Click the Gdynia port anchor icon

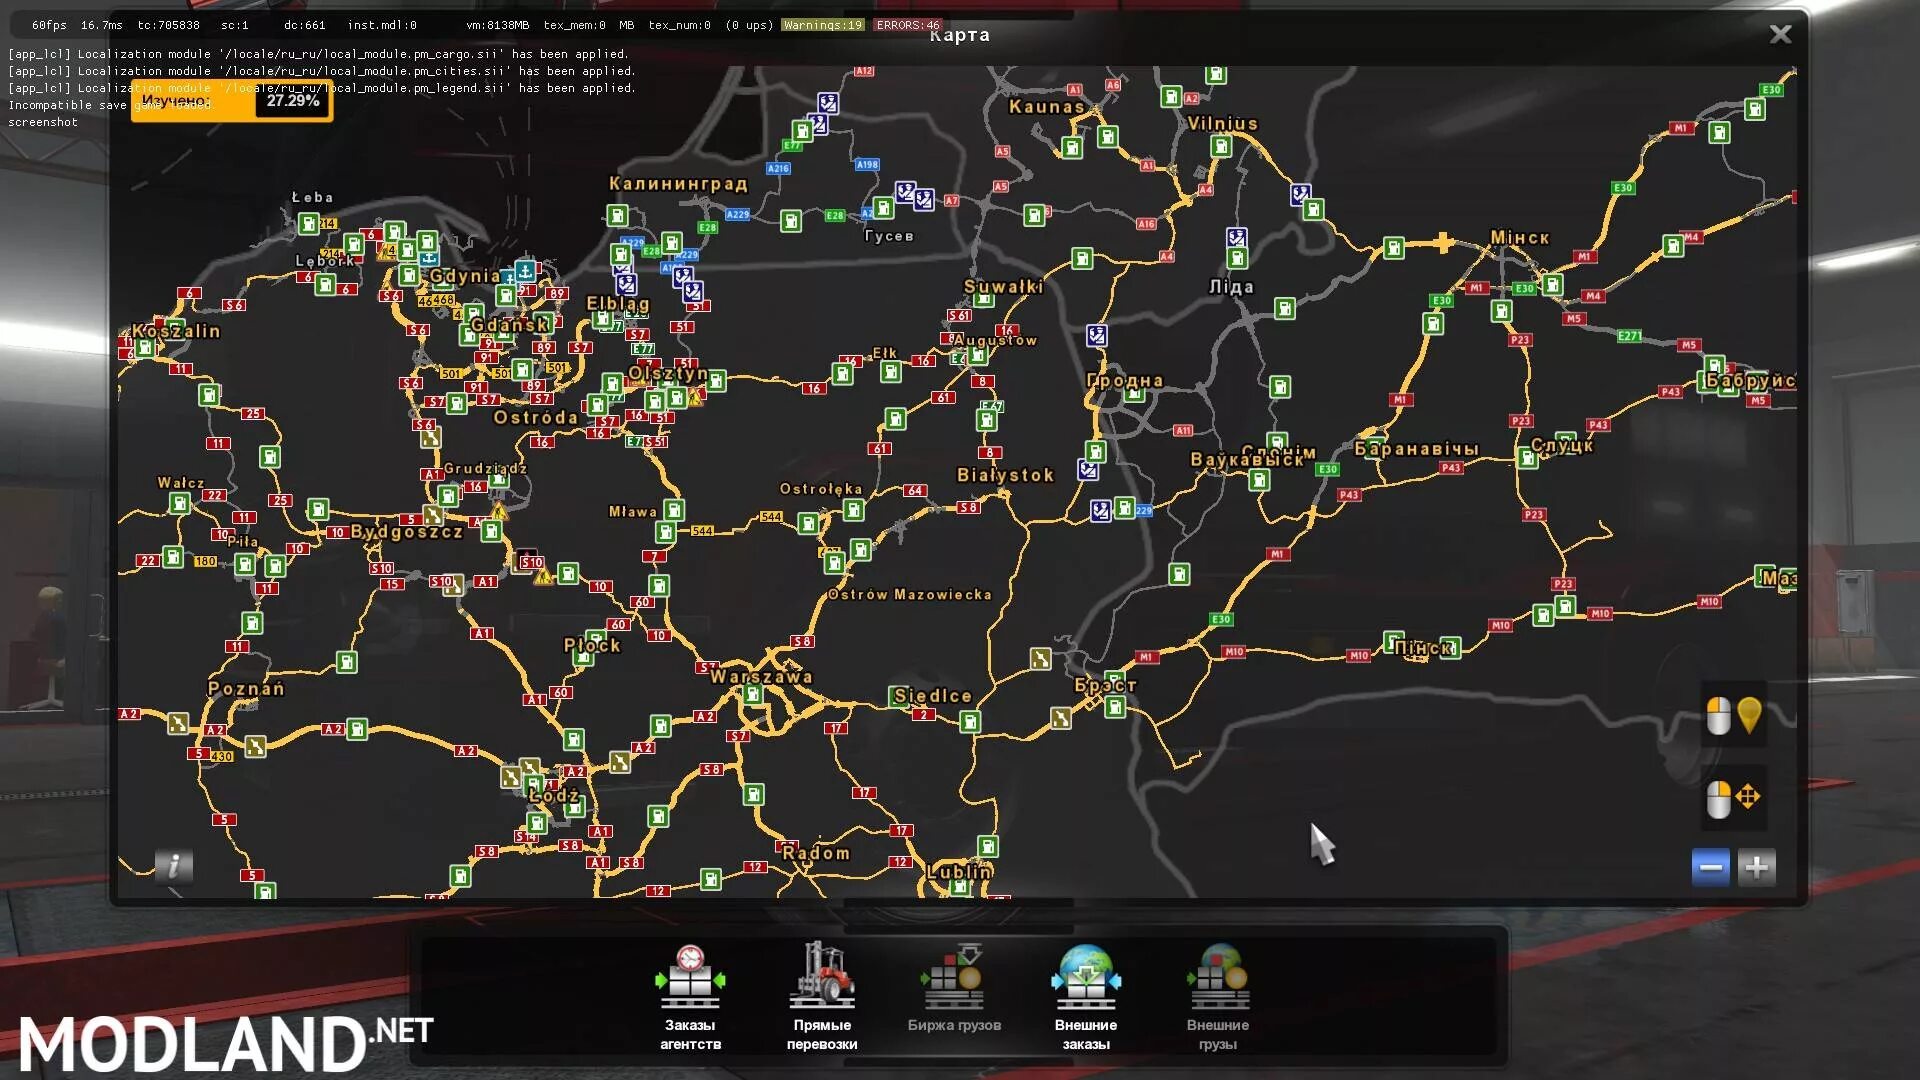tap(525, 270)
